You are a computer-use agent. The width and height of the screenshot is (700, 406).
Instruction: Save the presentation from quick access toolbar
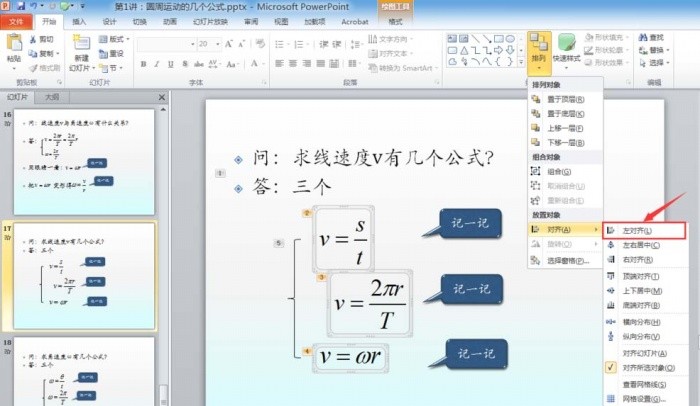click(x=21, y=6)
